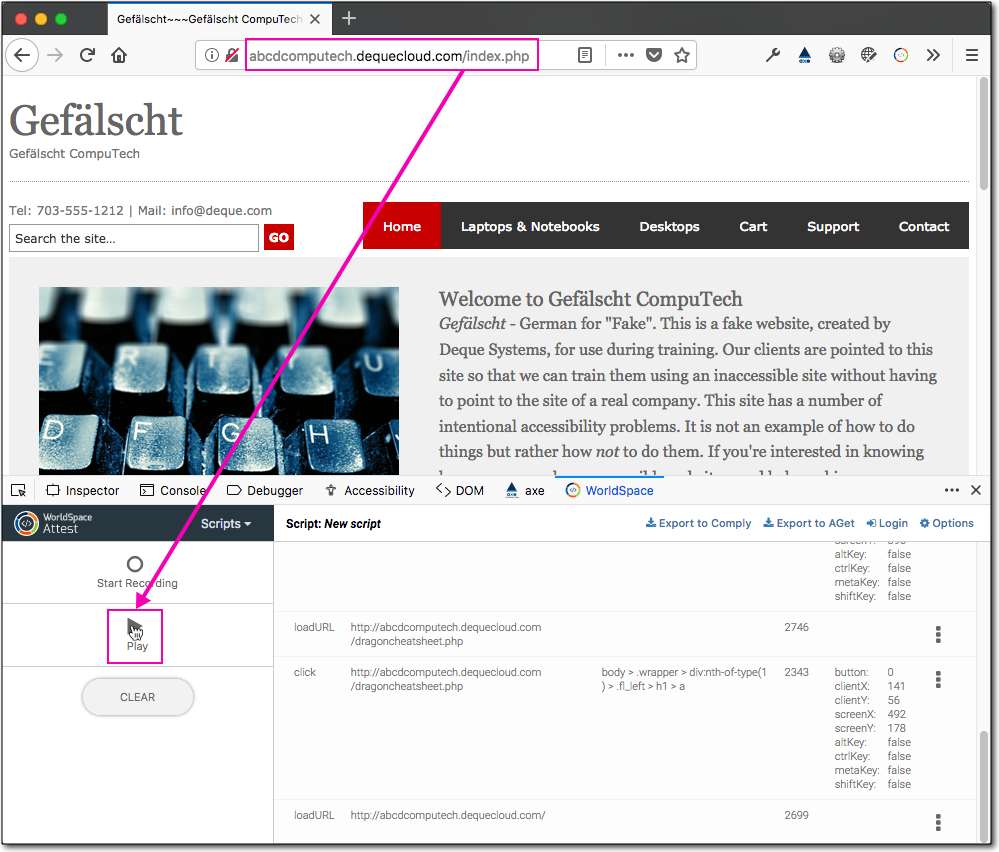Click the crossed-out insecure connection lock icon
The height and width of the screenshot is (852, 999).
pyautogui.click(x=232, y=55)
